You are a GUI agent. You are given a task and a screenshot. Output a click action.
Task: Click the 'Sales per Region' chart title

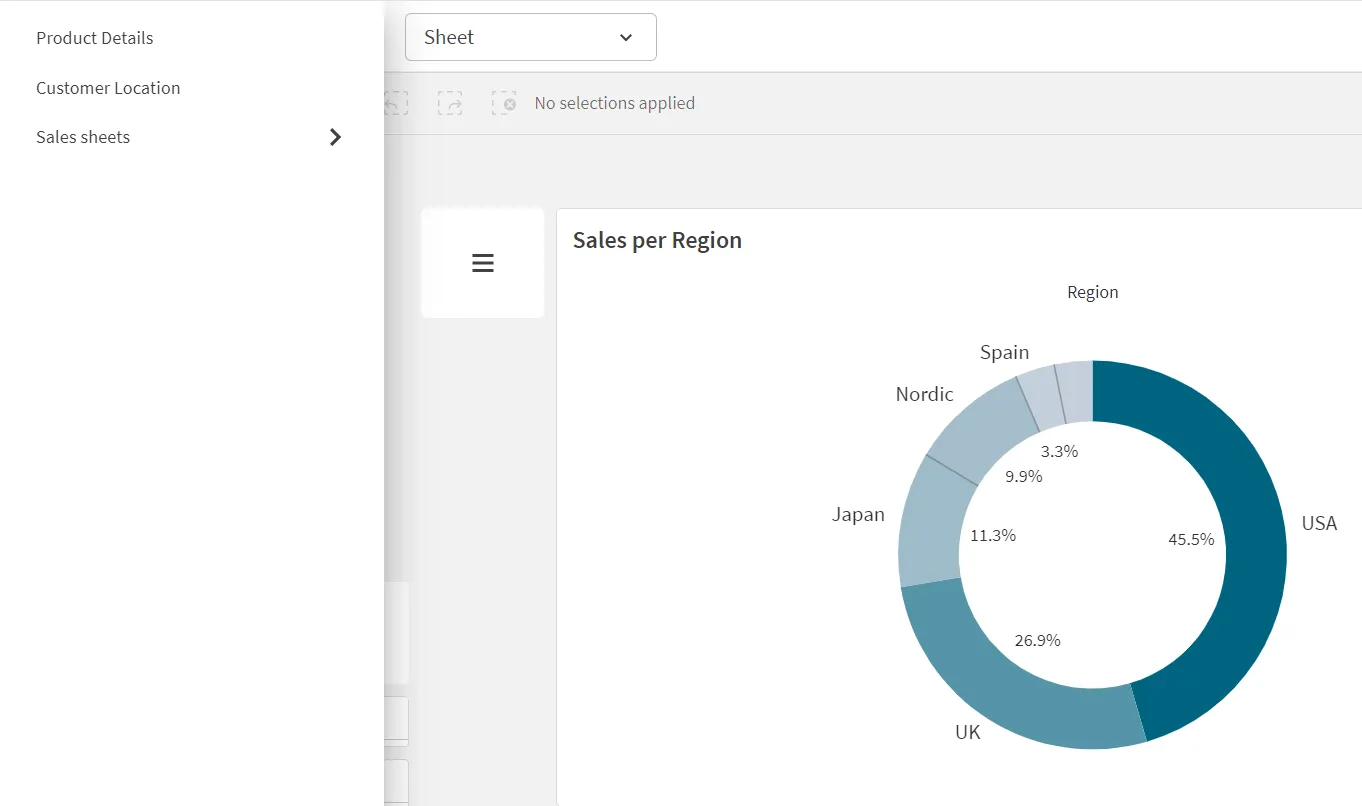pyautogui.click(x=657, y=240)
